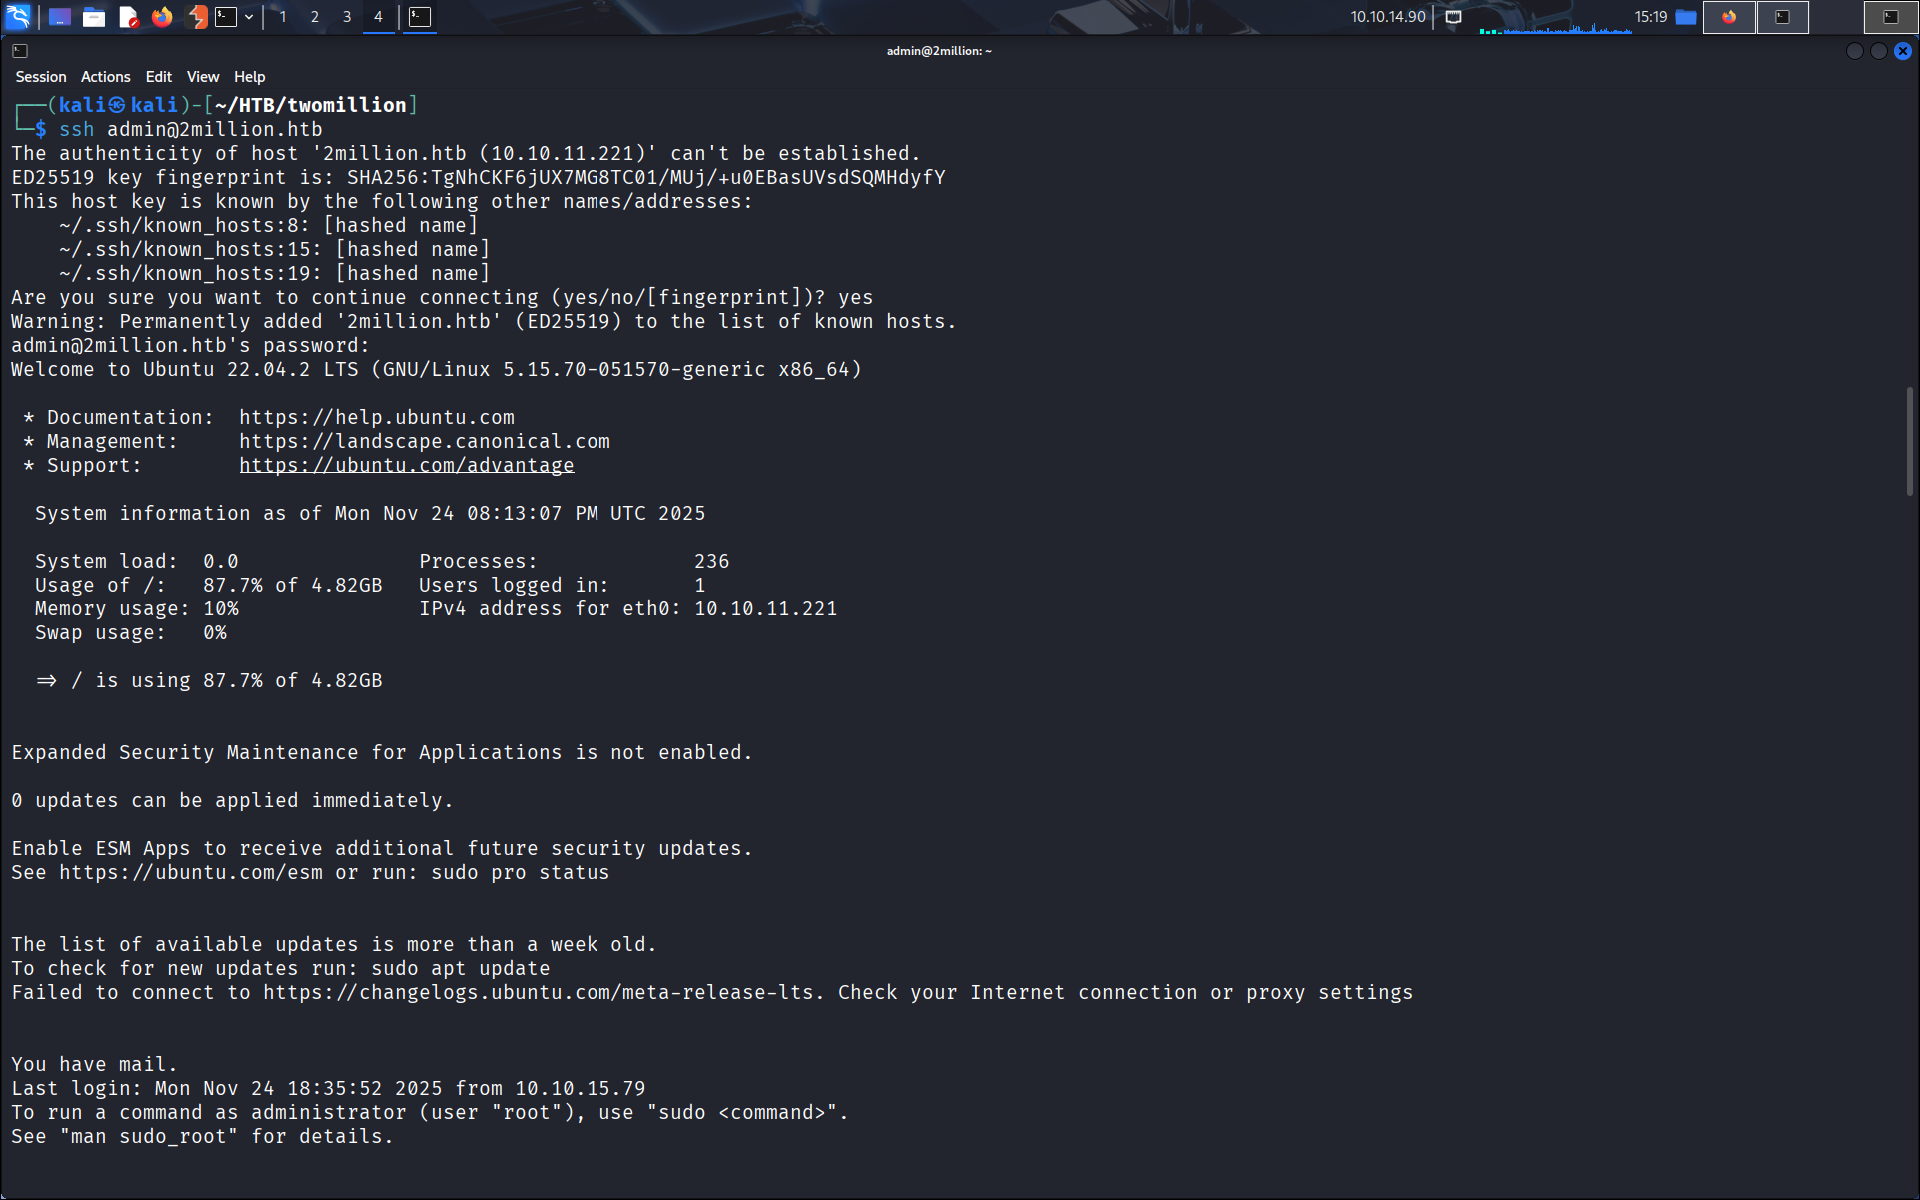Click the show desktop panel icon
The width and height of the screenshot is (1920, 1200).
point(60,17)
